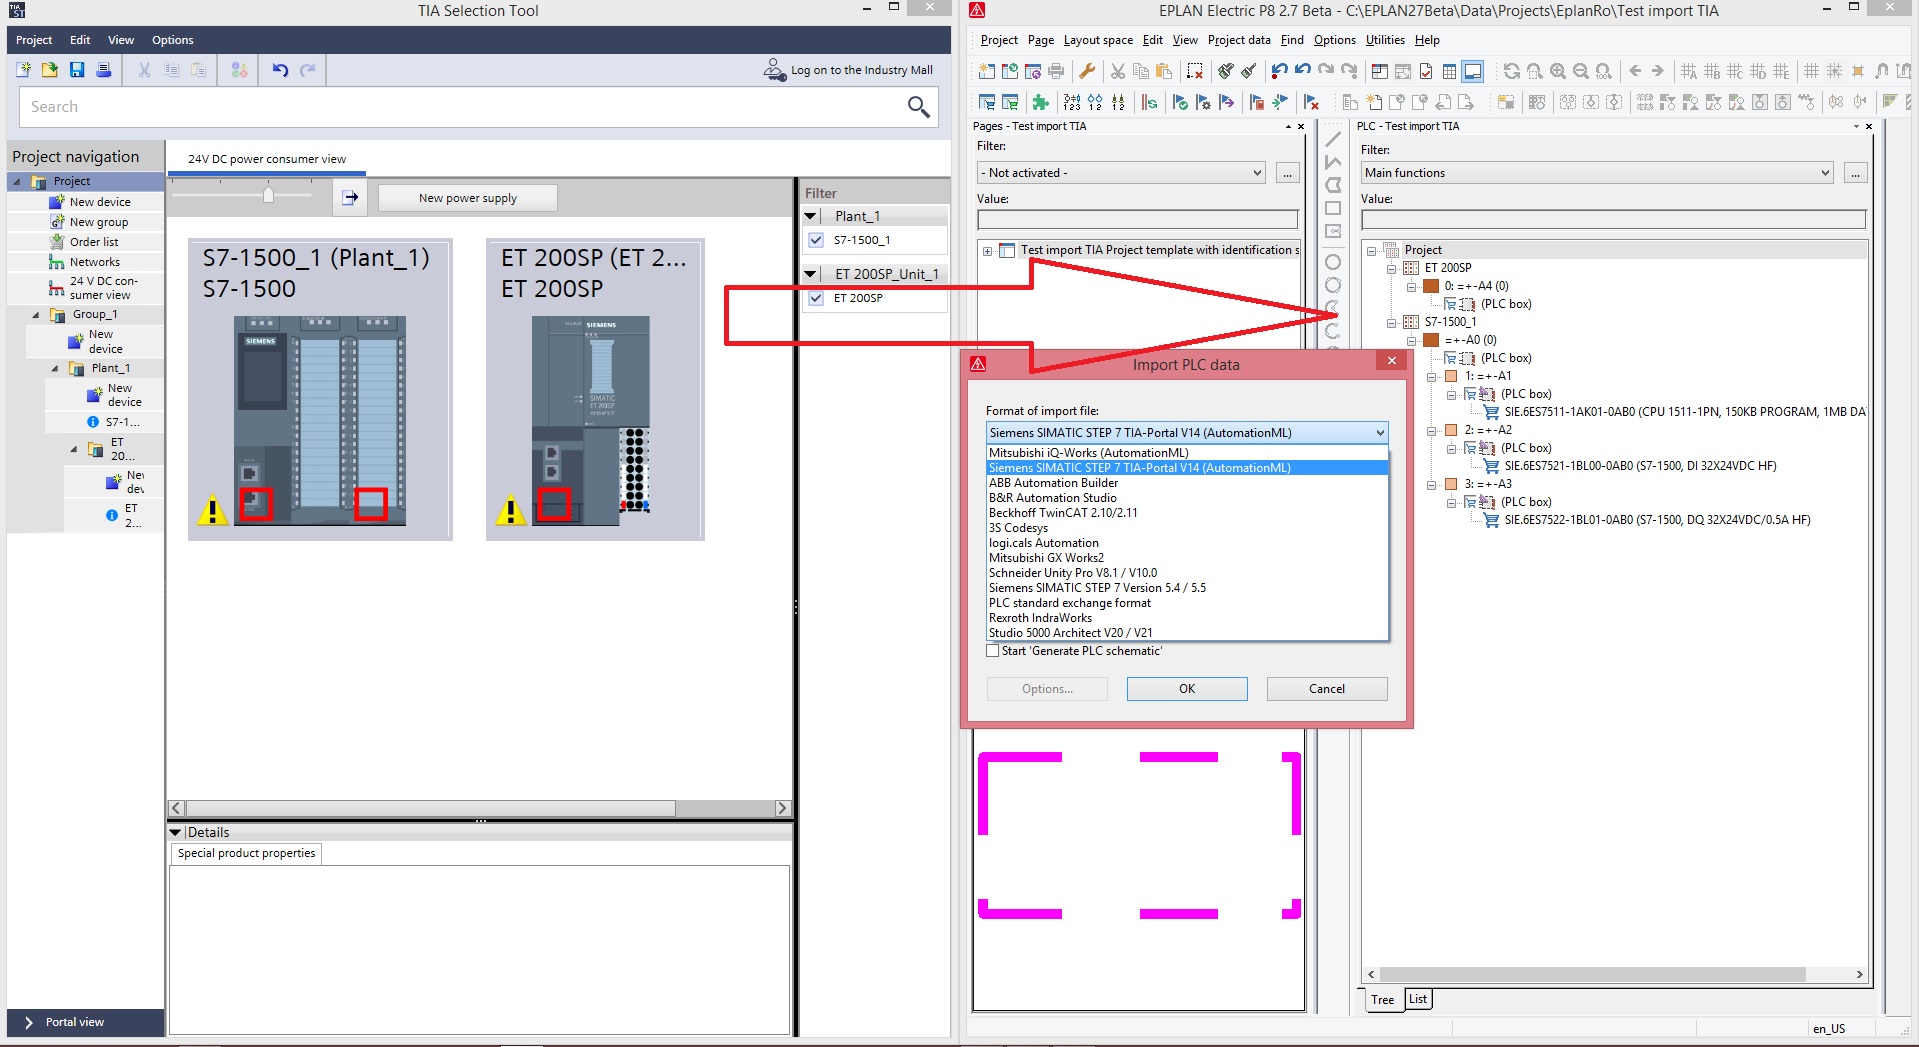Click the Open project folder icon in TIA Selection Tool
The width and height of the screenshot is (1919, 1047).
pos(50,70)
